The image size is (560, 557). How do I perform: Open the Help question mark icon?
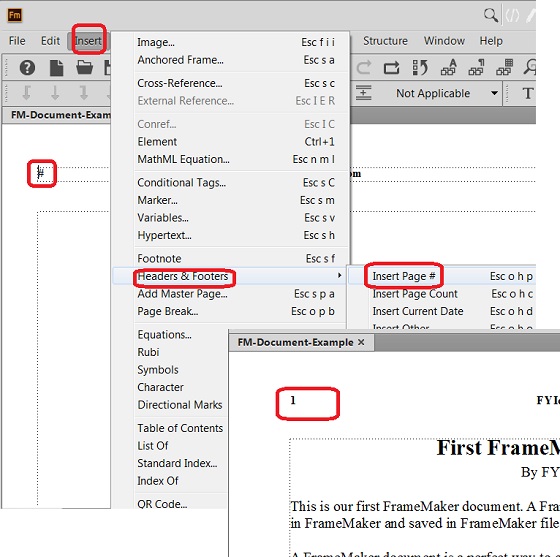click(x=27, y=67)
